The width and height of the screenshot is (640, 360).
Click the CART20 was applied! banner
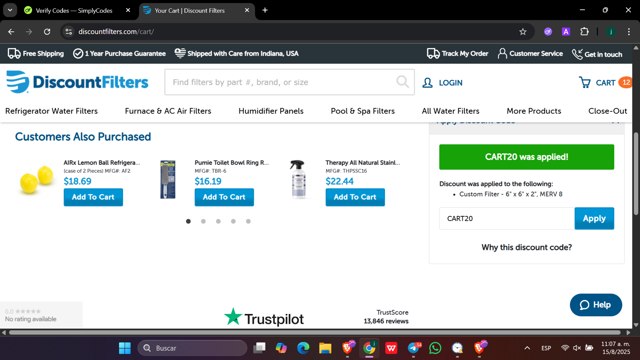tap(527, 157)
